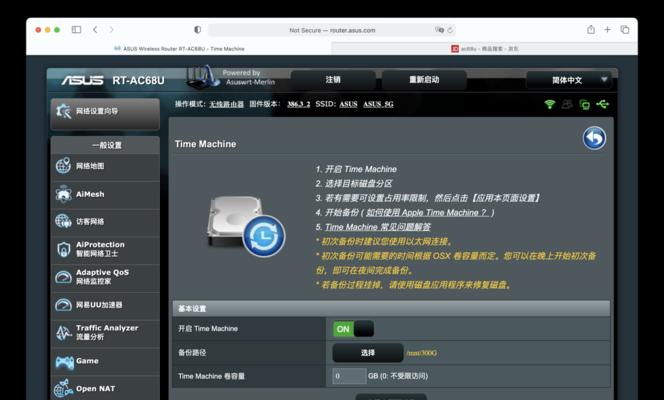This screenshot has width=664, height=400.
Task: Click 选择 to choose backup path
Action: [x=368, y=353]
